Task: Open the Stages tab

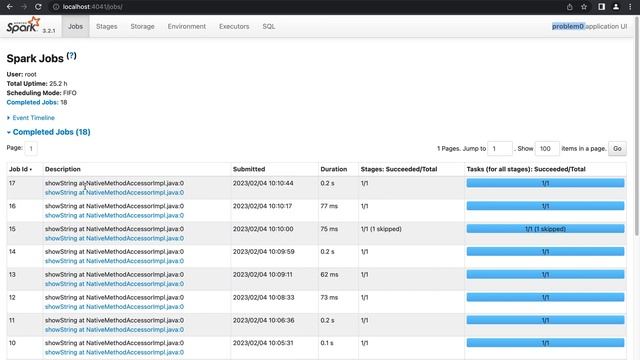Action: click(x=107, y=26)
